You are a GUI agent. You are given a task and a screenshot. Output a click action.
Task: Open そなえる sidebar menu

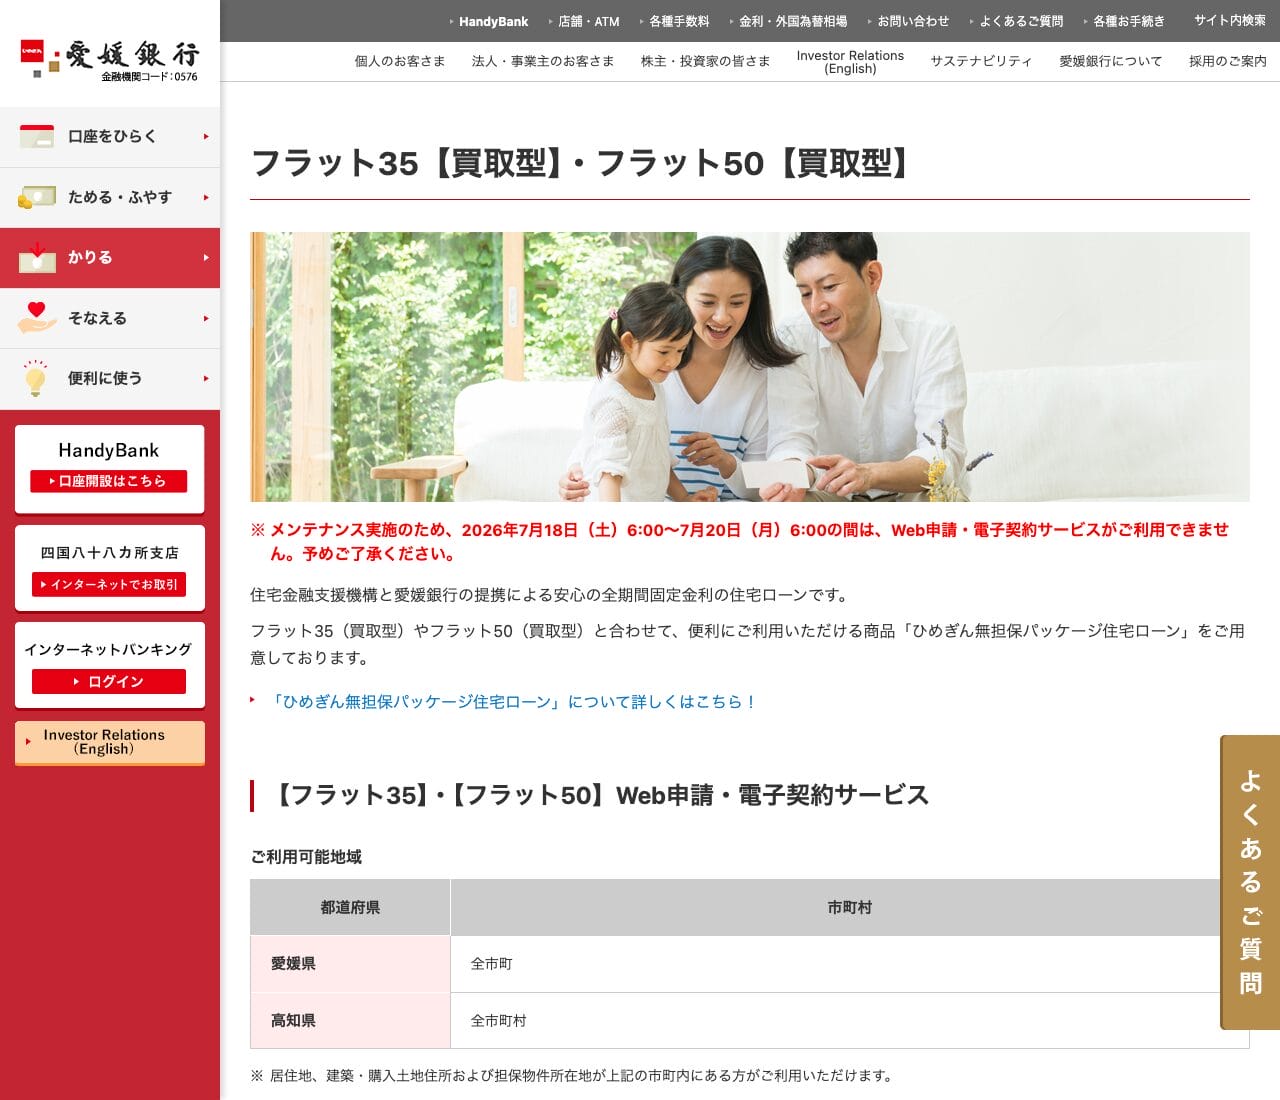[110, 318]
